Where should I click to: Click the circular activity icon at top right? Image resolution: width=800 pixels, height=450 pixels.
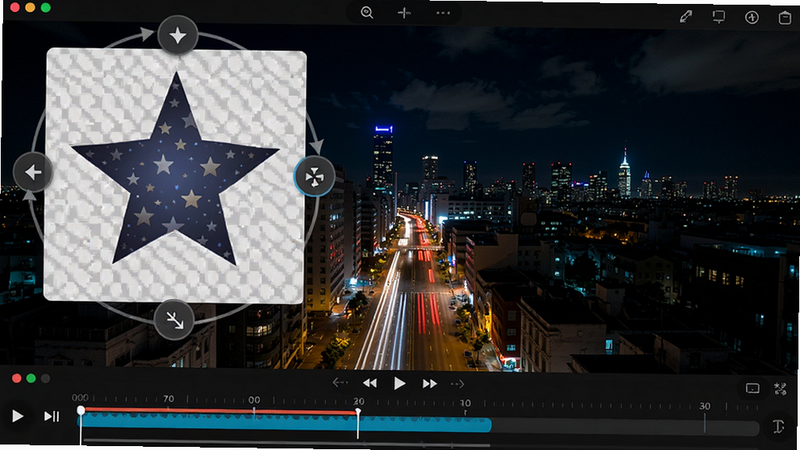(x=752, y=17)
